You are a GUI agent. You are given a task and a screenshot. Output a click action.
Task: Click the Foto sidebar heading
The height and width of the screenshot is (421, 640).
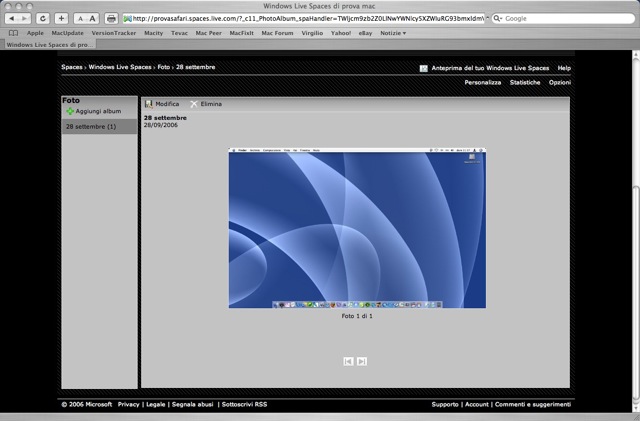[71, 100]
